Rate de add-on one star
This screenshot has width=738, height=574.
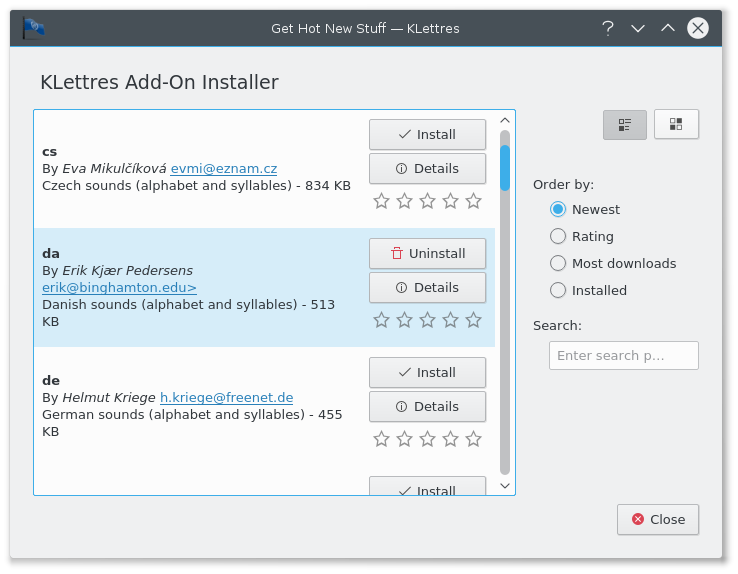[381, 439]
